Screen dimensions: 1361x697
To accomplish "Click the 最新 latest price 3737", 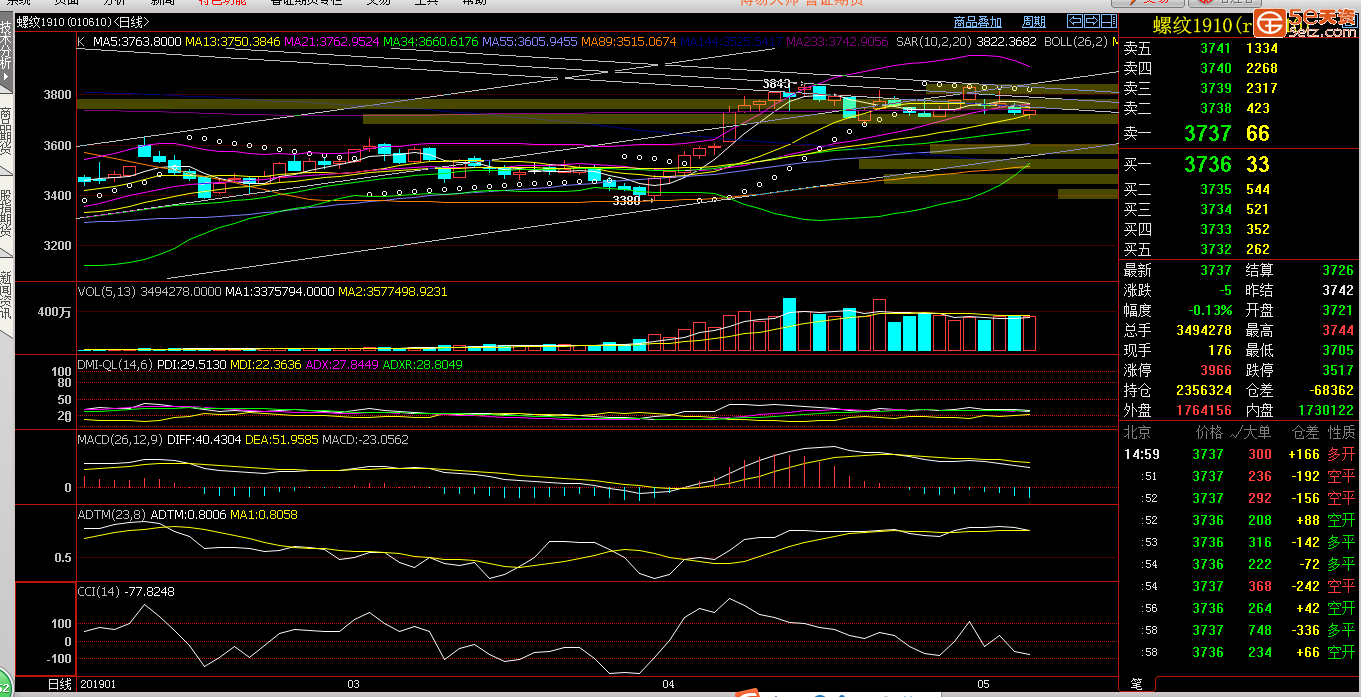I will 1216,270.
